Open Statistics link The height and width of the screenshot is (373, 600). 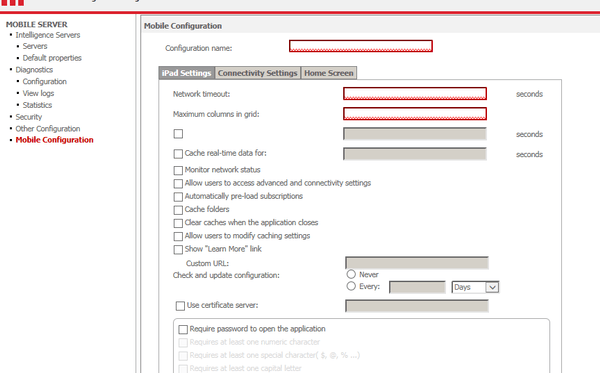coord(37,105)
